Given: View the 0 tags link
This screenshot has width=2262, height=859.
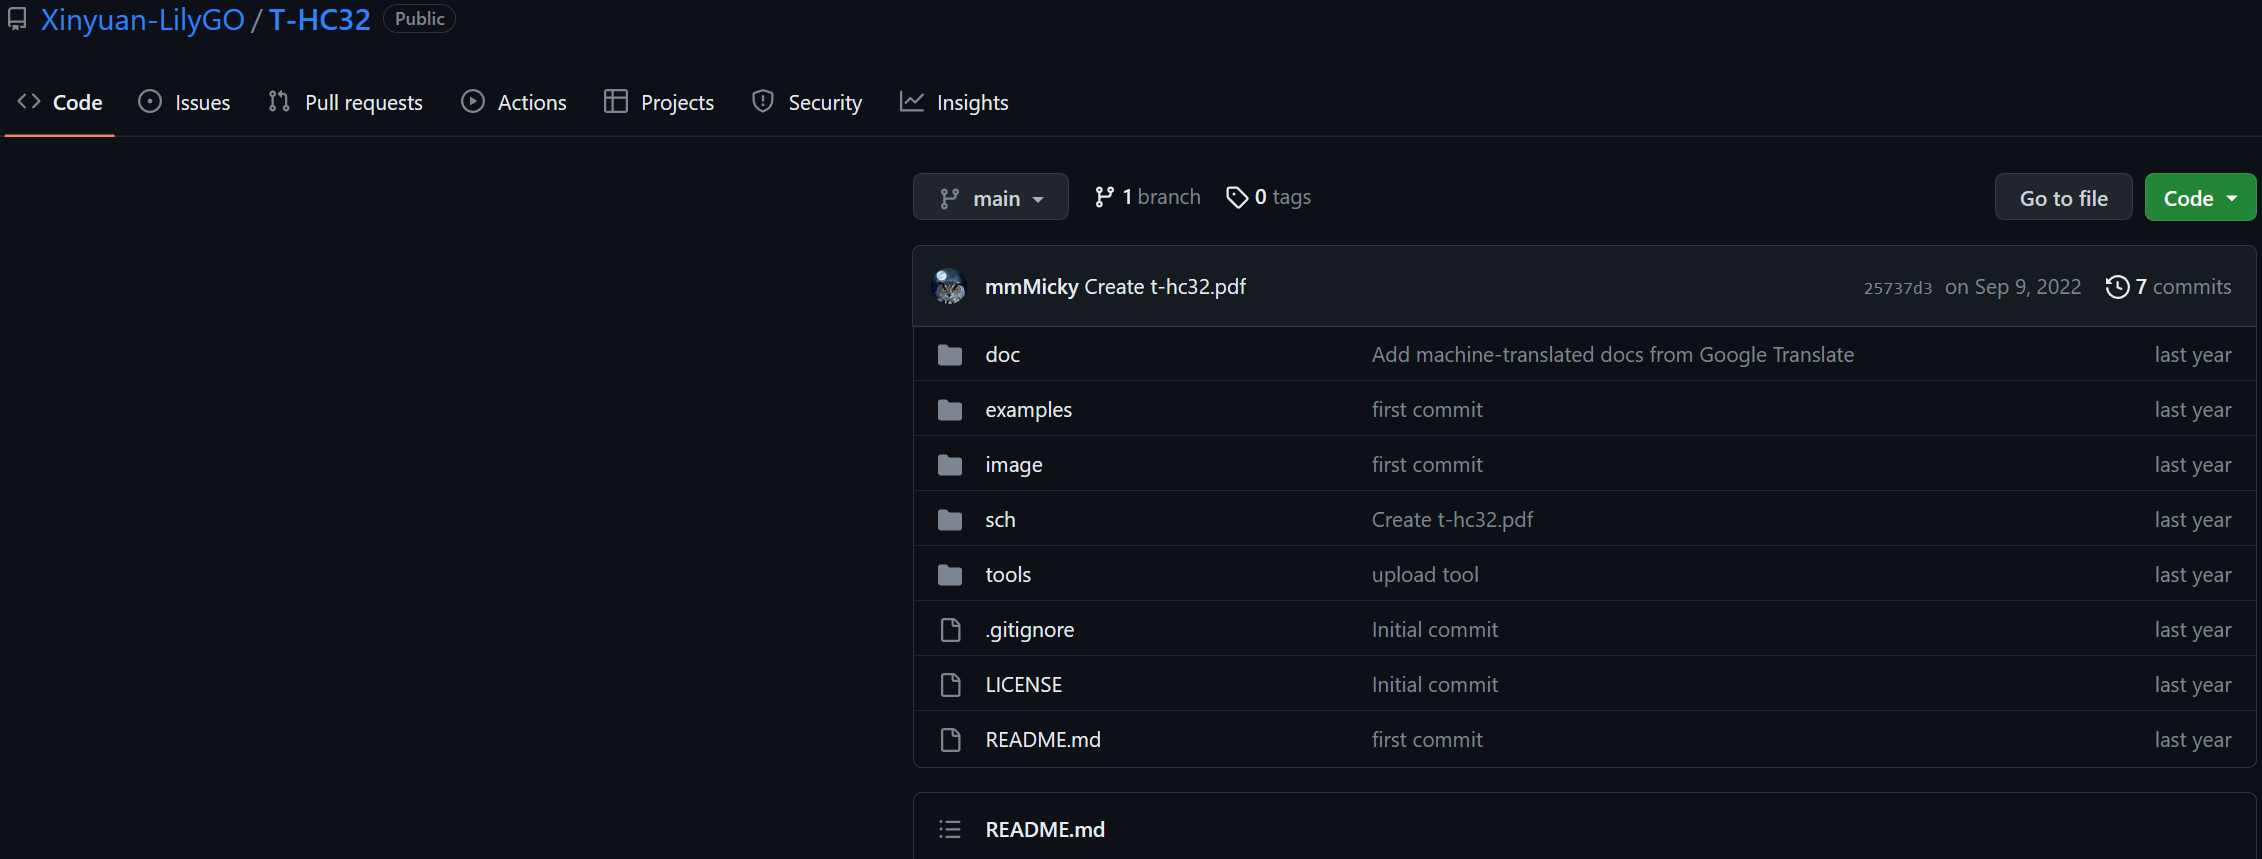Looking at the screenshot, I should [1269, 197].
